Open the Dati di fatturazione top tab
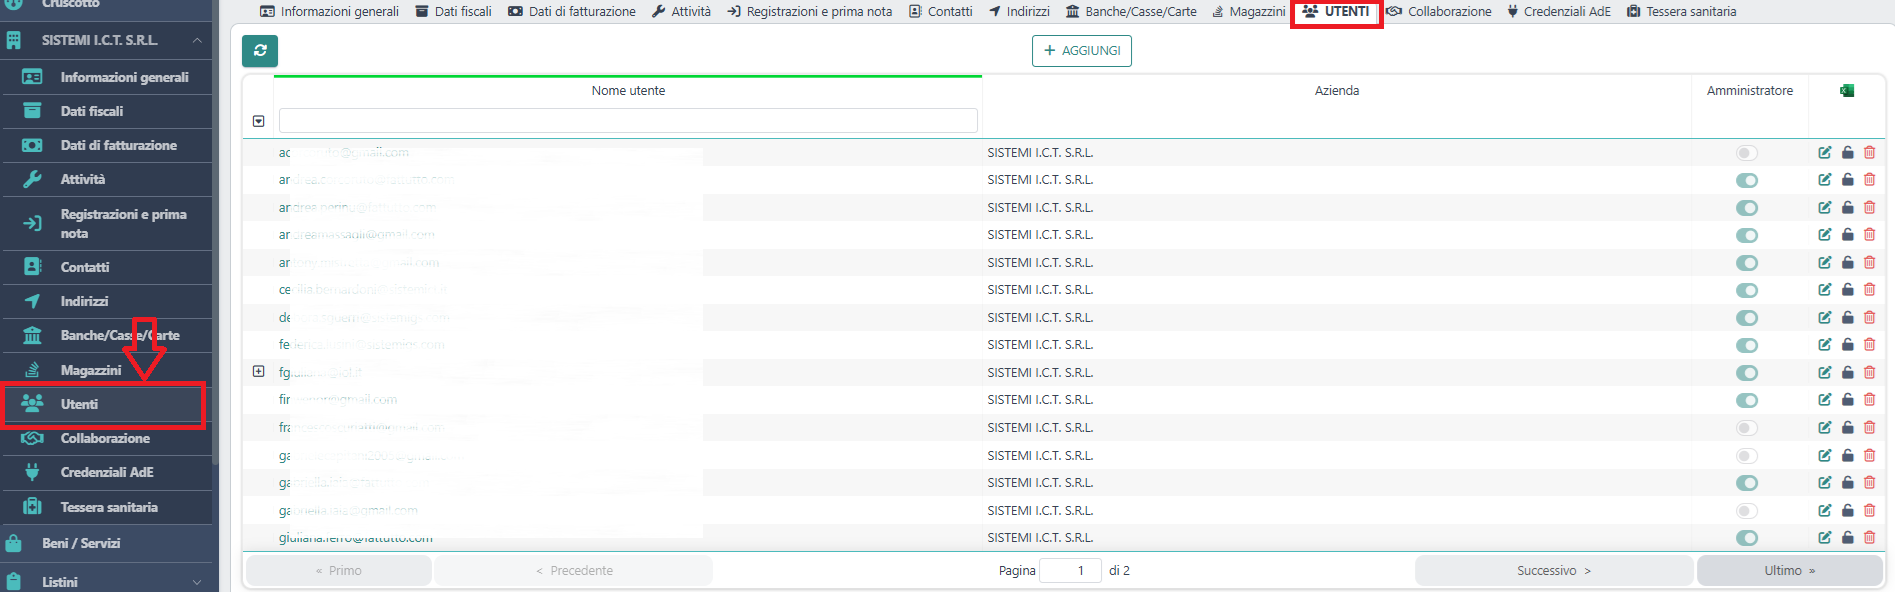 (572, 12)
